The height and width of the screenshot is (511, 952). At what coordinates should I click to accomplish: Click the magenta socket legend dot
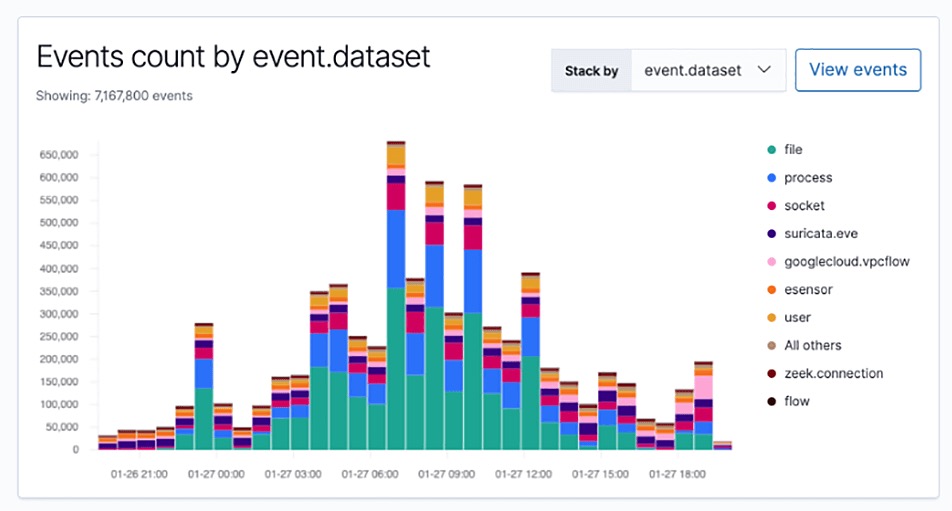[x=771, y=206]
